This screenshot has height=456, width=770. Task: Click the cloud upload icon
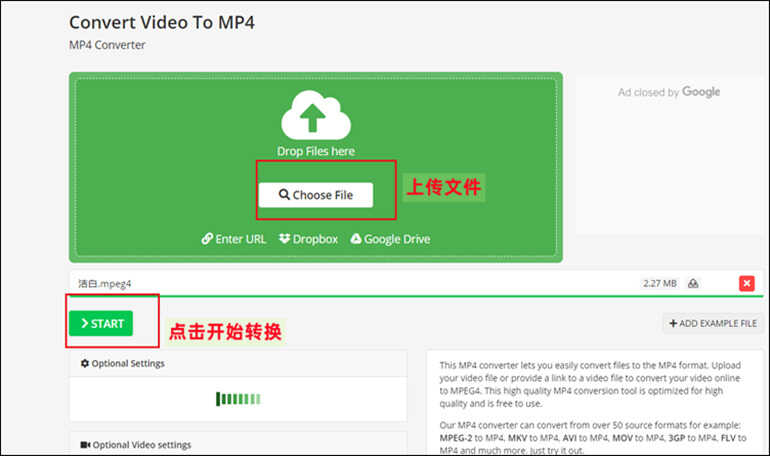pyautogui.click(x=315, y=115)
